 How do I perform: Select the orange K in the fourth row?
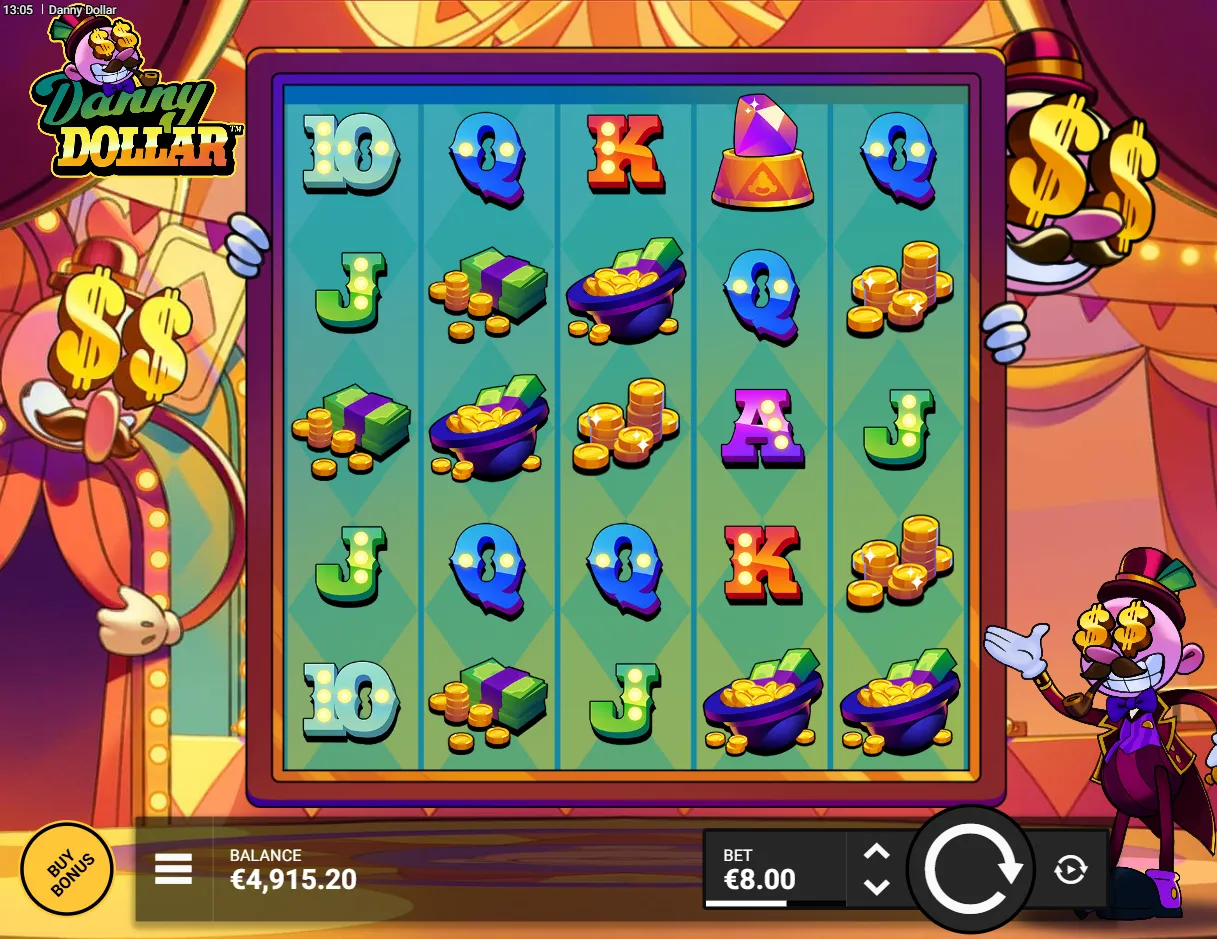pos(762,564)
